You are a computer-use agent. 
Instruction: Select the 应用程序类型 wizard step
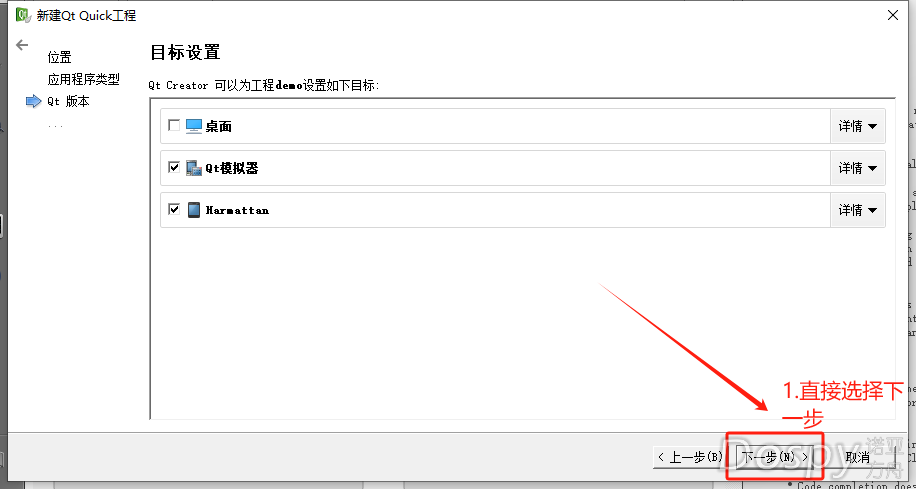coord(84,79)
